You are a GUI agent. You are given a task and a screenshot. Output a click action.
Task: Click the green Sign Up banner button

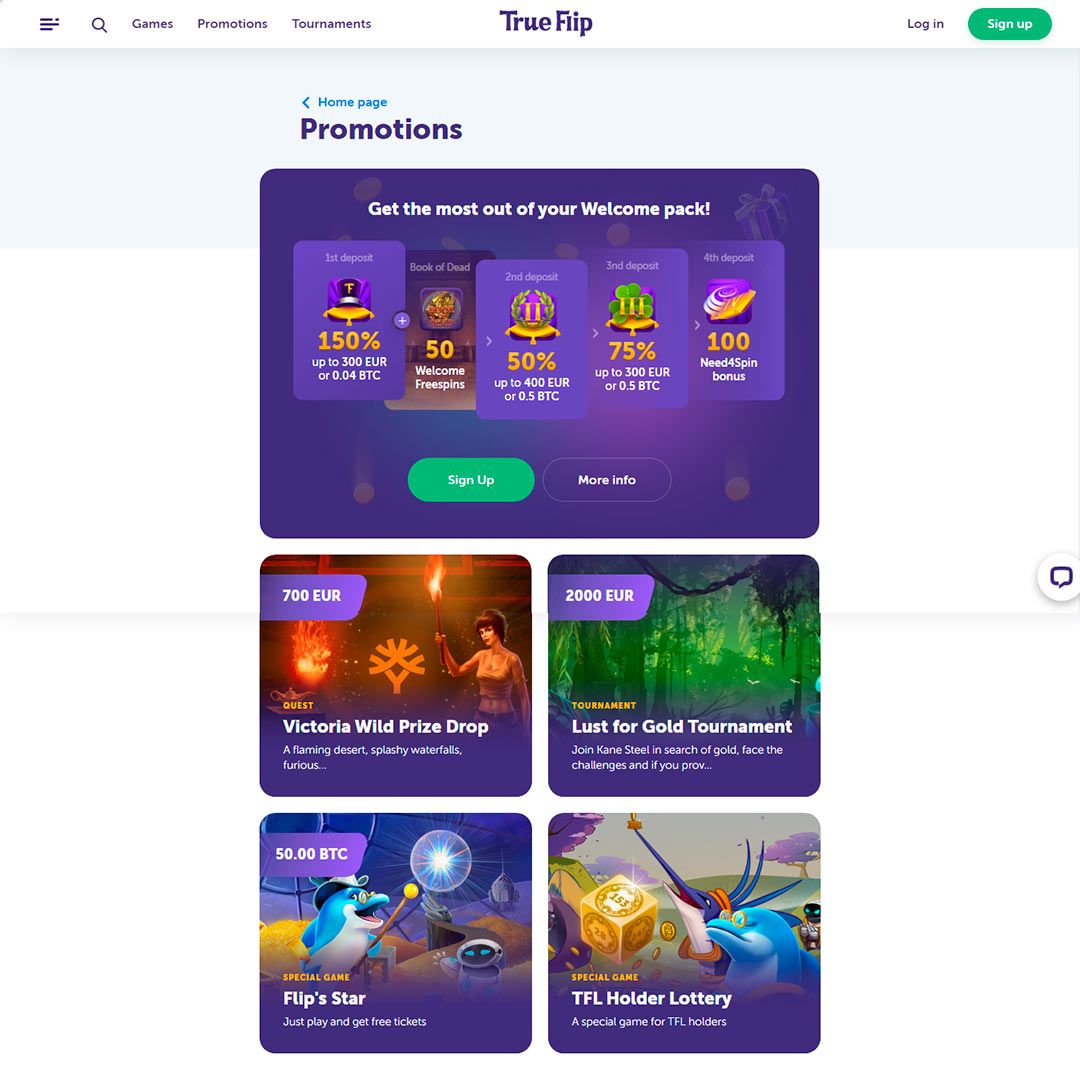(471, 480)
